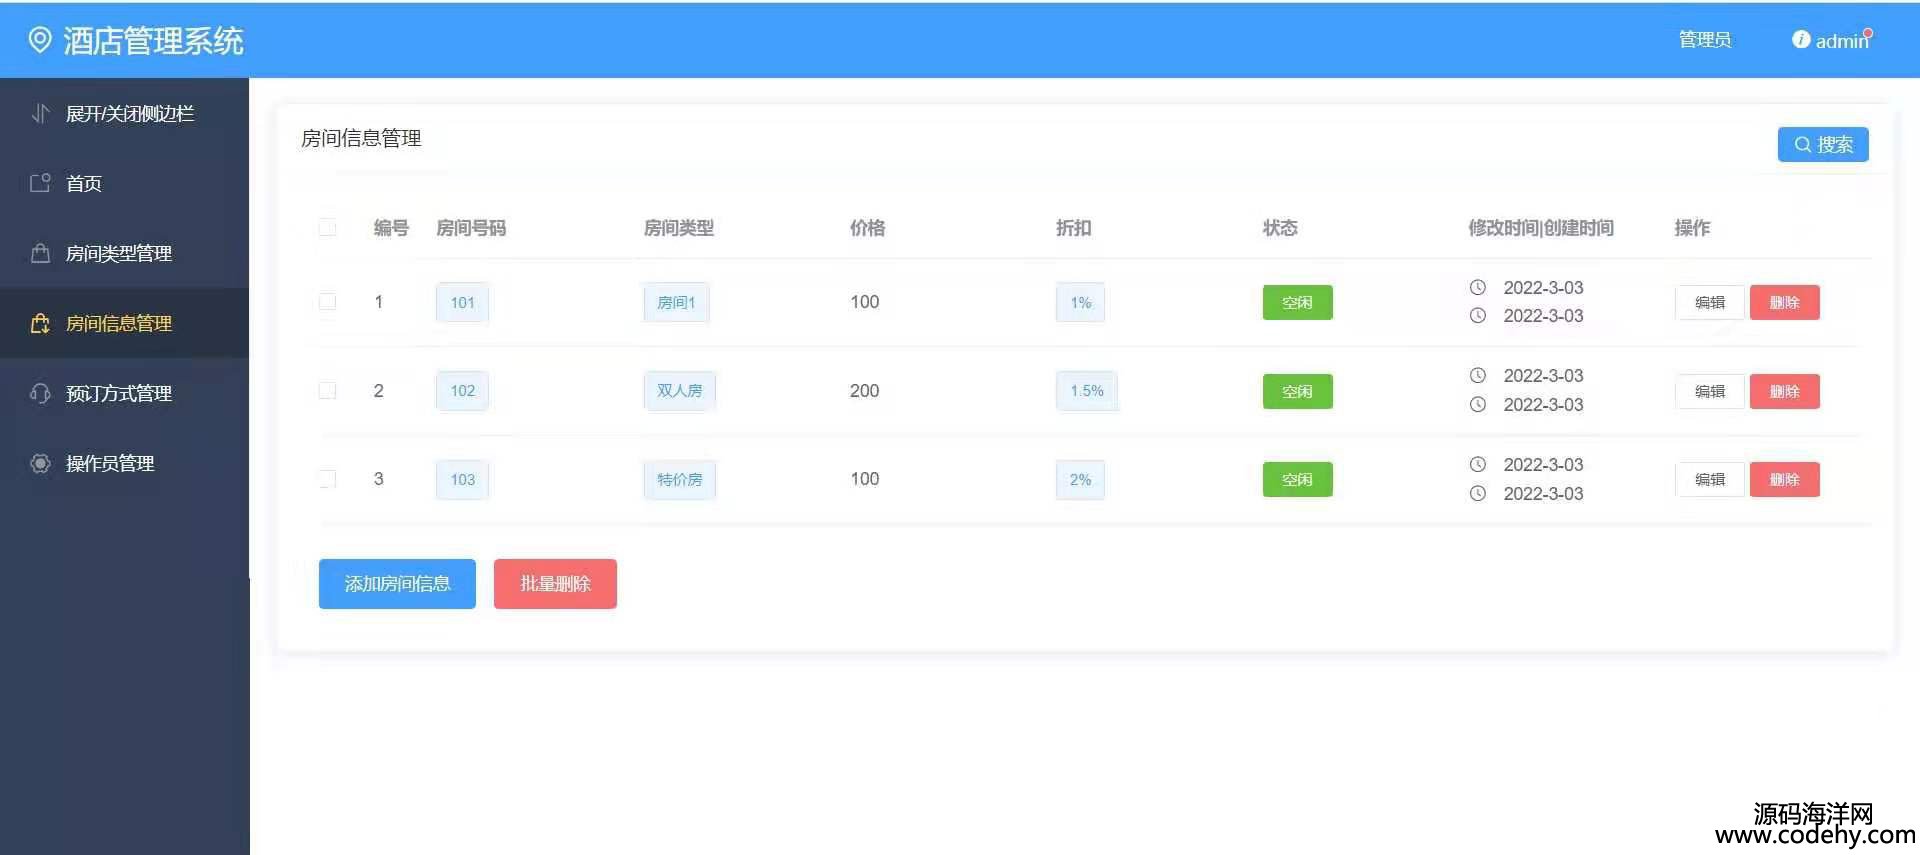The width and height of the screenshot is (1920, 855).
Task: Click the lower clock icon in room 103 row
Action: click(1478, 493)
